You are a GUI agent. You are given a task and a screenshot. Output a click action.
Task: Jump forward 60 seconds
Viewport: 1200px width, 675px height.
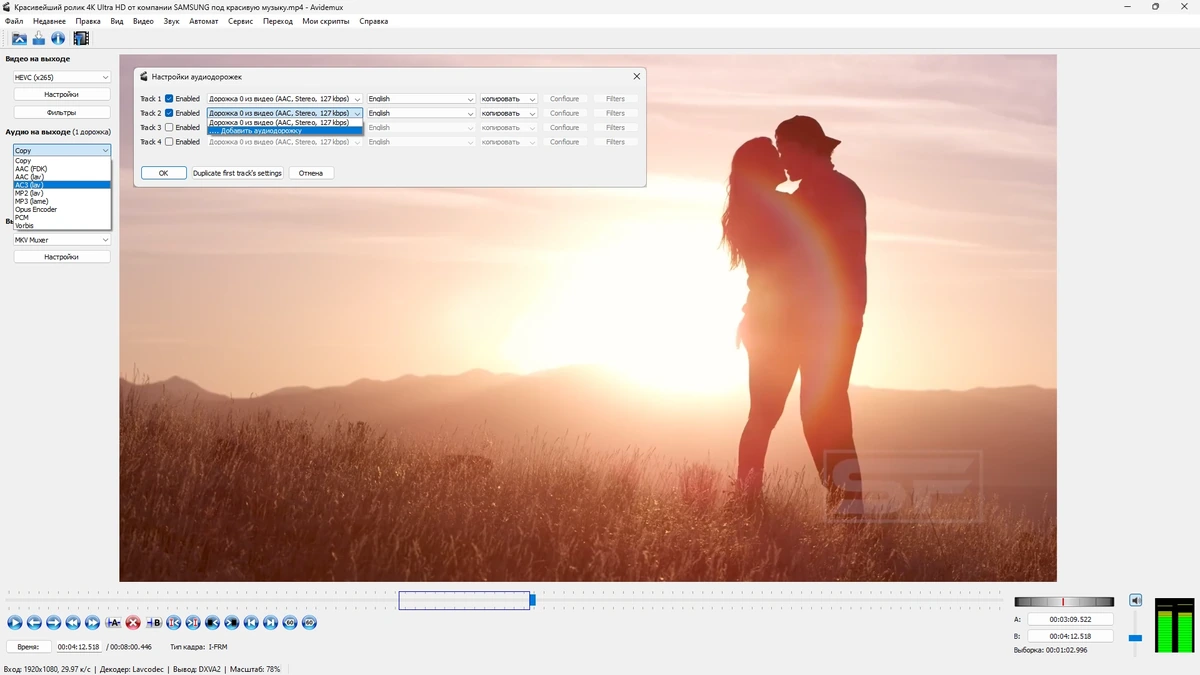[x=309, y=623]
